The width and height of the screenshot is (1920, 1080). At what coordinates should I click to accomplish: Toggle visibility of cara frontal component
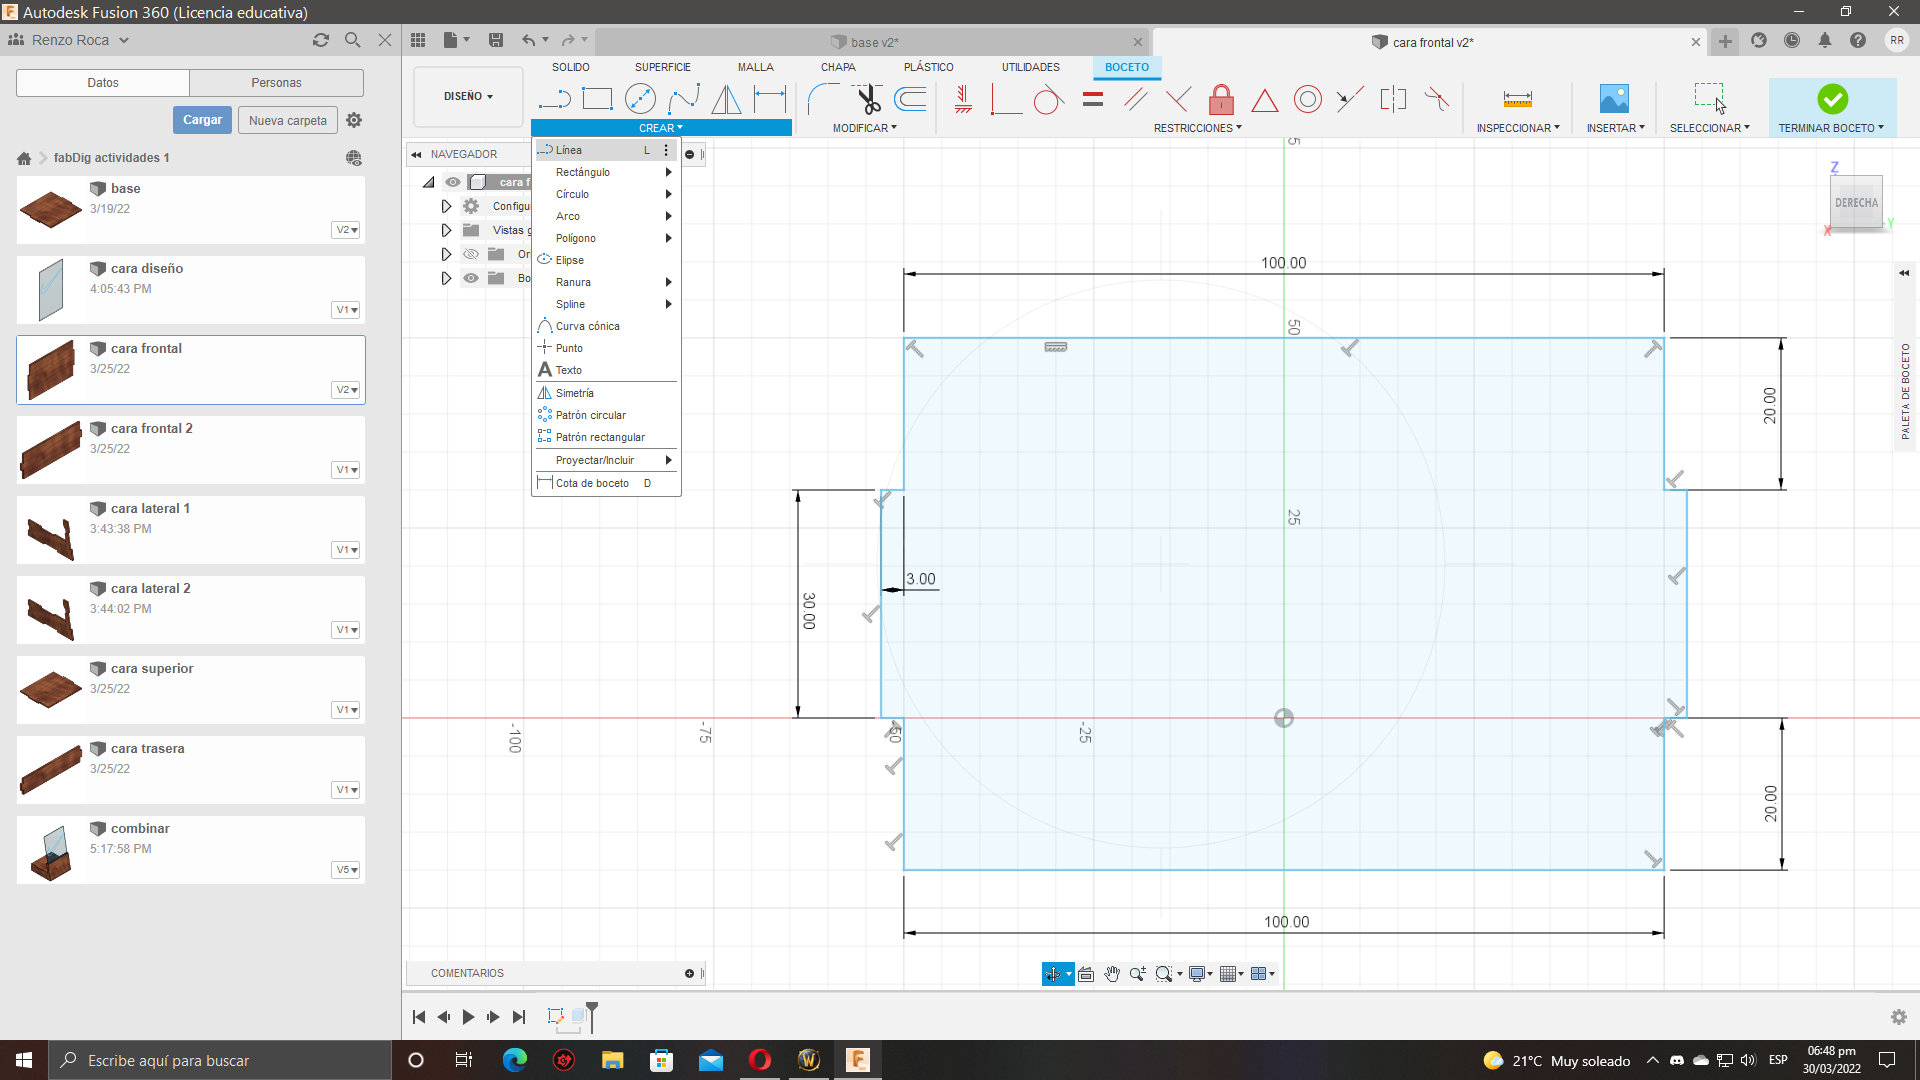[x=453, y=182]
